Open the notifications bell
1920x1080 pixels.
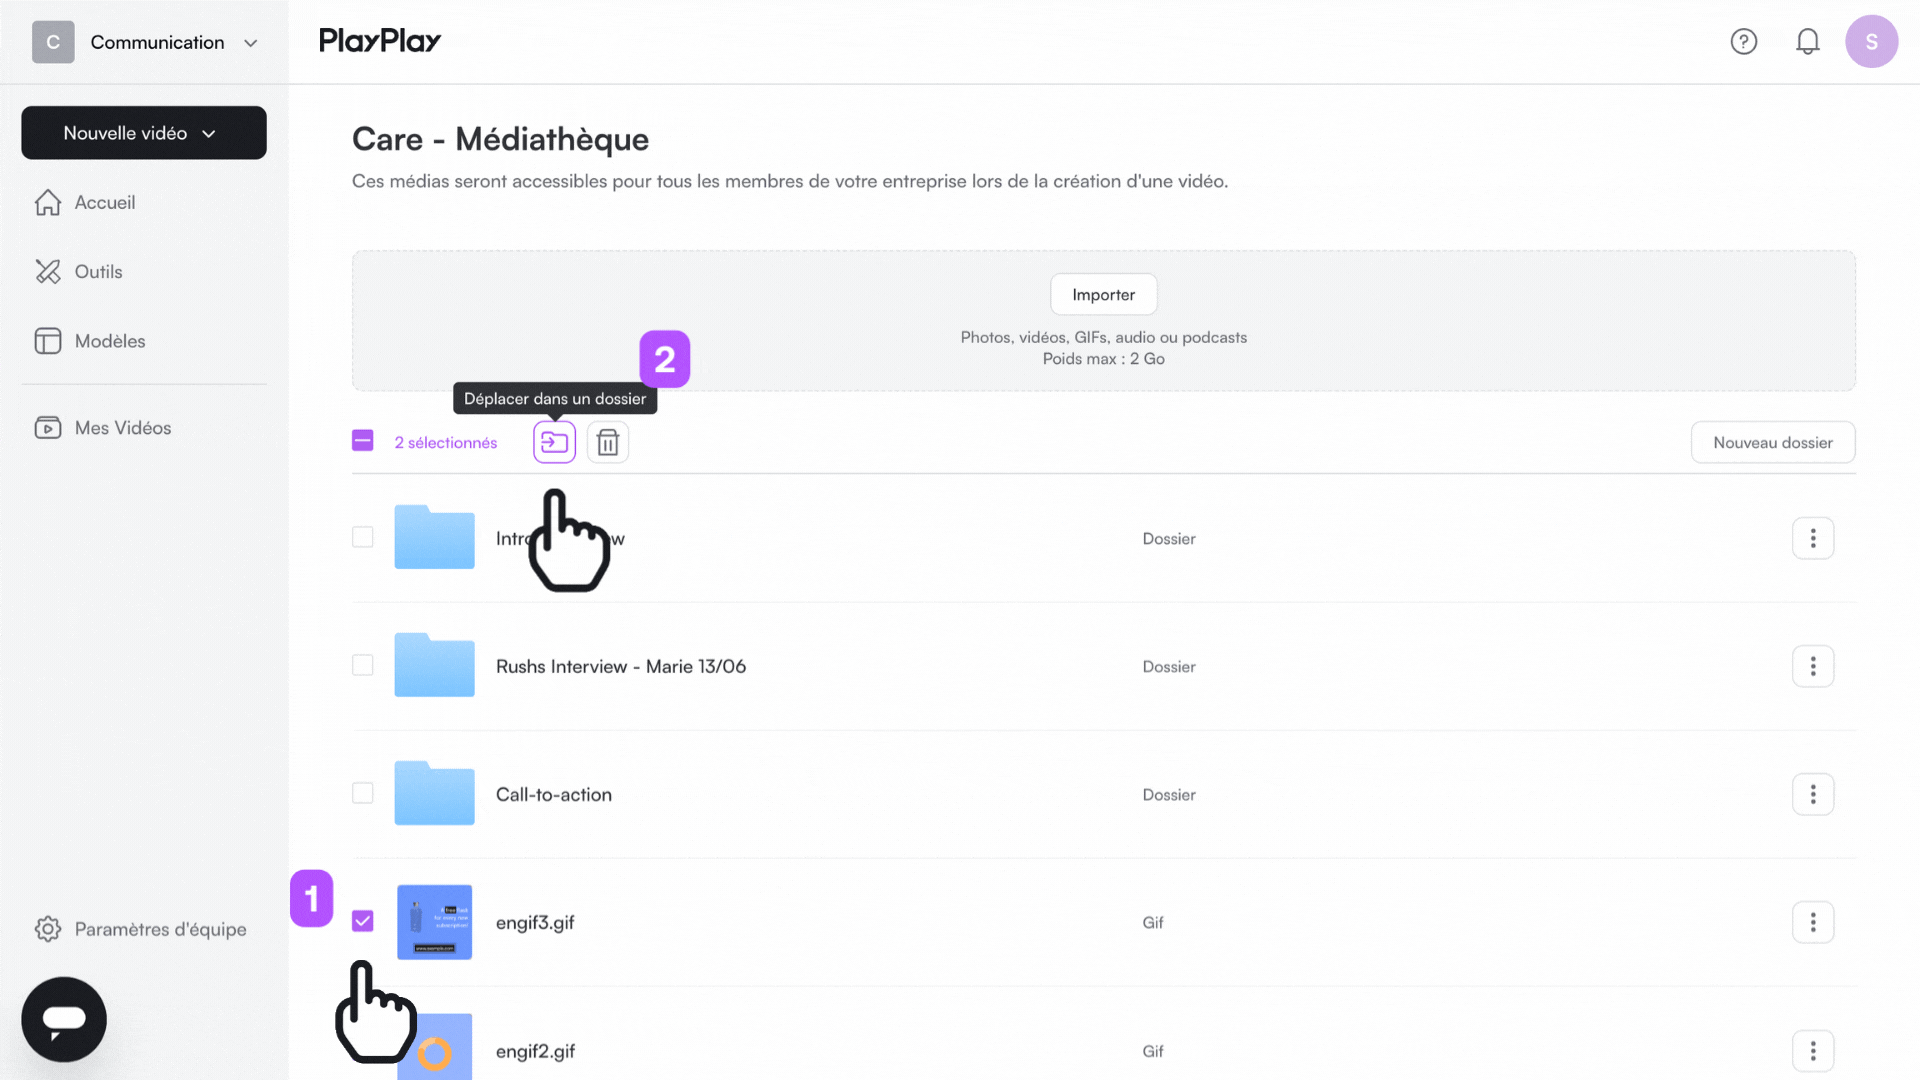pos(1808,41)
